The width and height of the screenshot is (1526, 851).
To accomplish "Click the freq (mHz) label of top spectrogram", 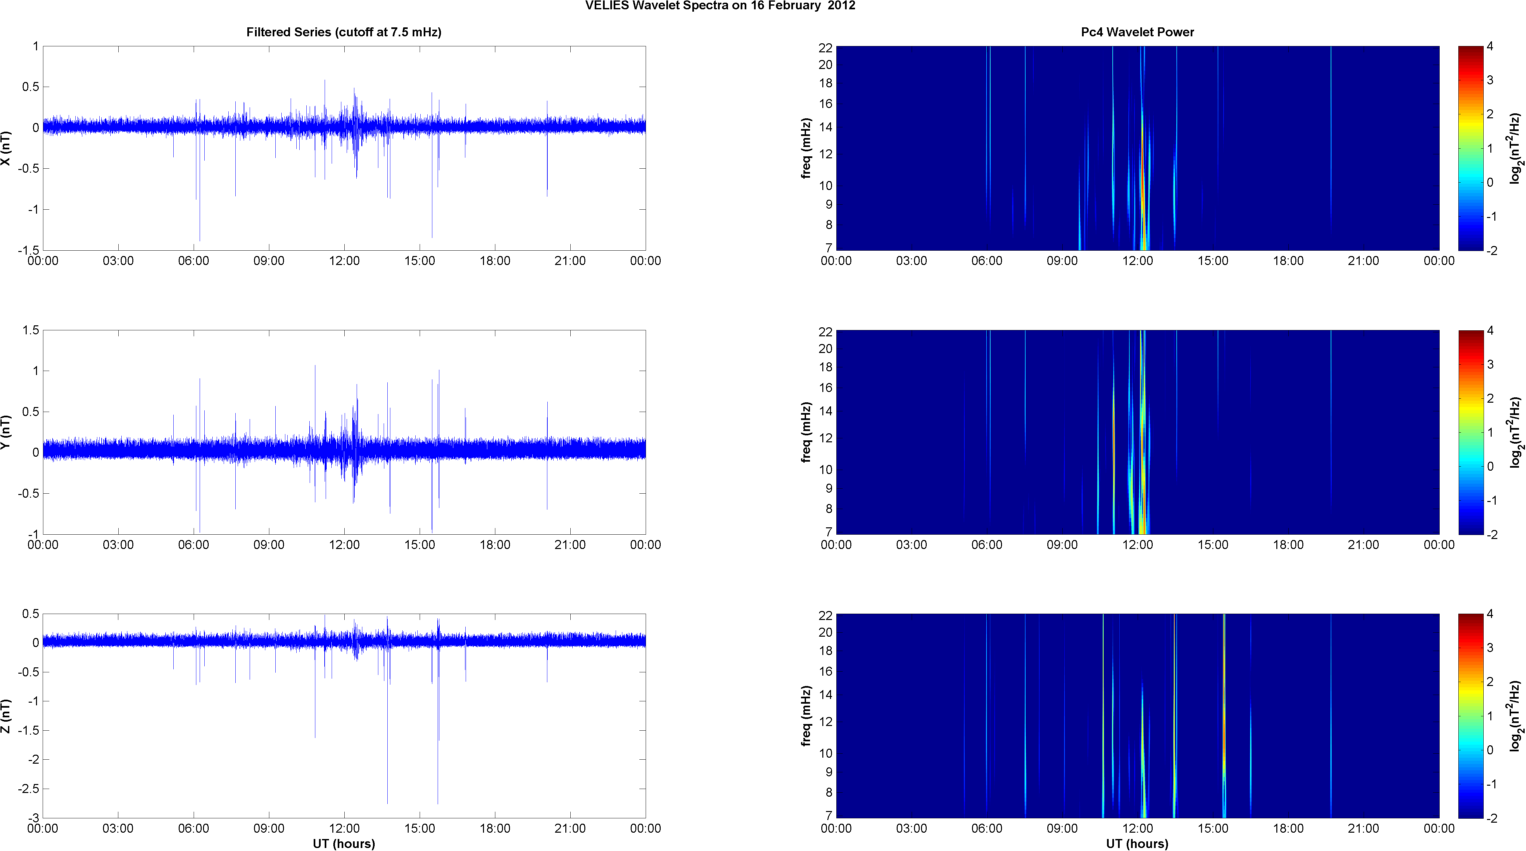I will 806,148.
